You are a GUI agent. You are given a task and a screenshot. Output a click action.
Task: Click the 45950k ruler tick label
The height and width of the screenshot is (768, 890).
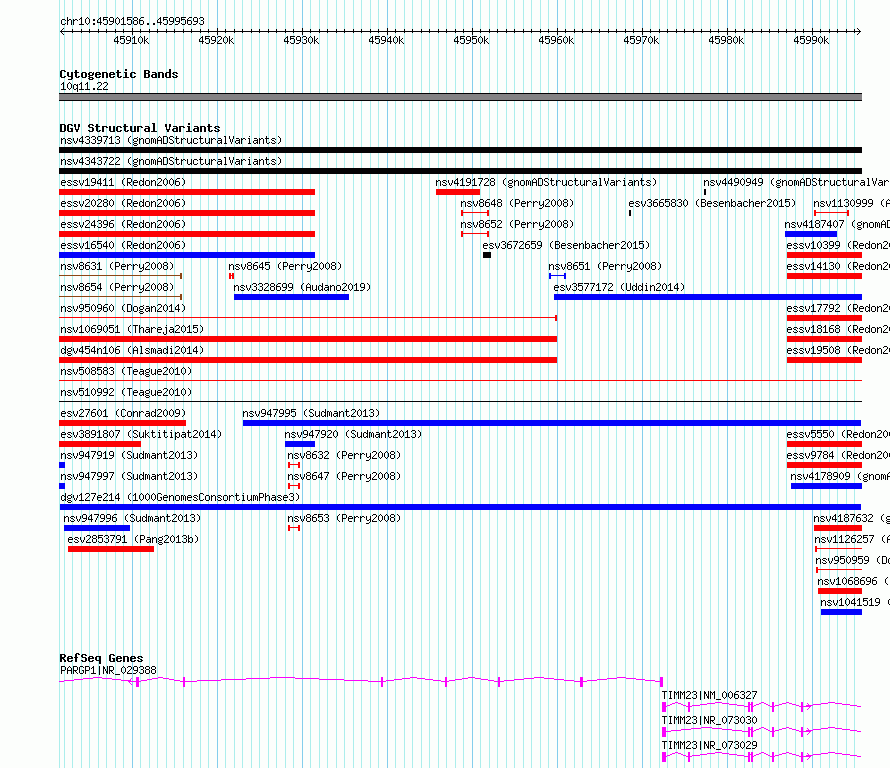pos(471,40)
